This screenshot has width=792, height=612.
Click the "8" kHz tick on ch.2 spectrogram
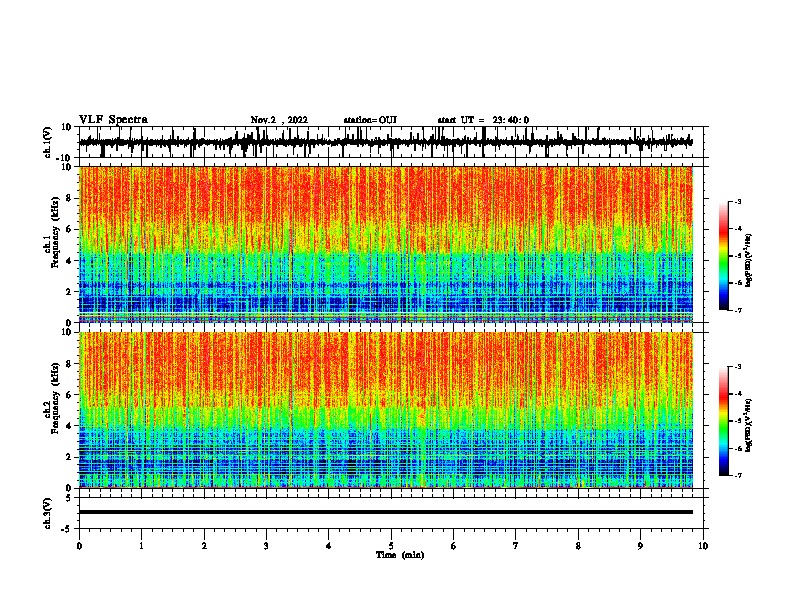tap(70, 364)
